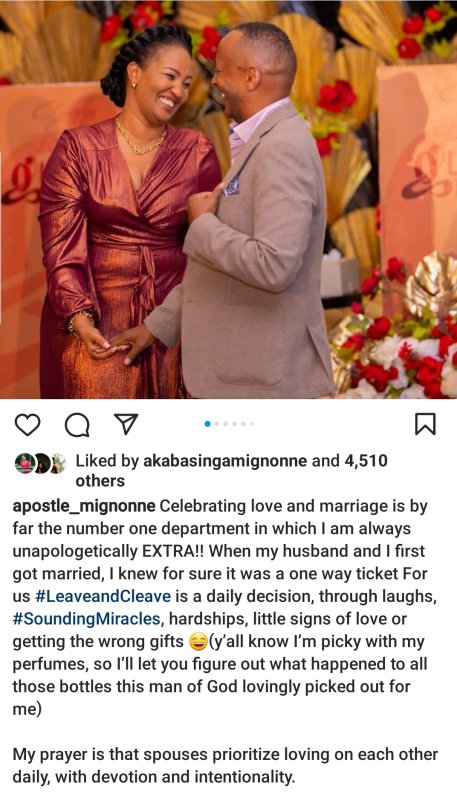Screen dimensions: 457x800
Task: View the list of 4,510 others
Action: click(x=232, y=471)
